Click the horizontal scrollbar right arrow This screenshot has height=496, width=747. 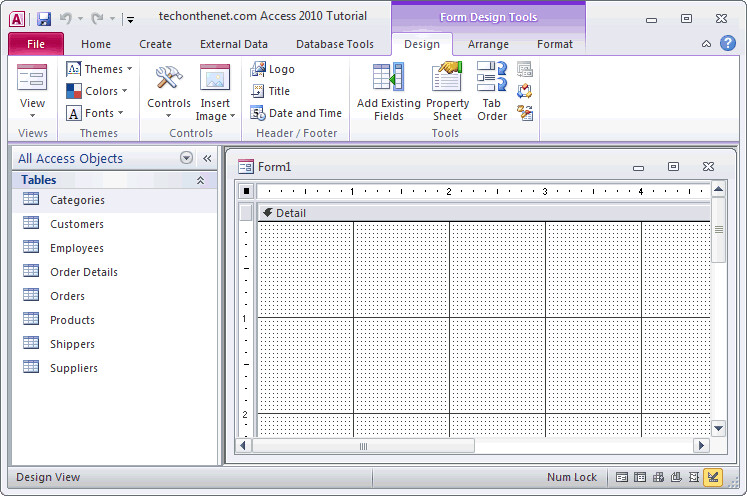[701, 446]
